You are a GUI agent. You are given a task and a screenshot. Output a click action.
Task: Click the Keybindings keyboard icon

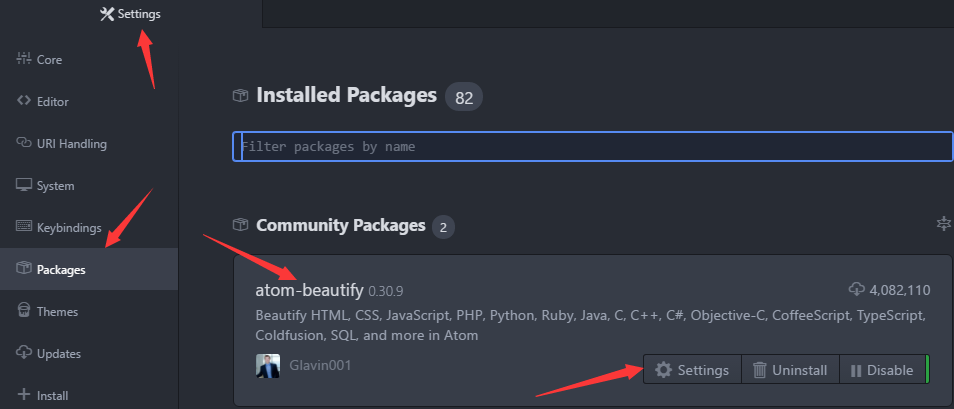(x=23, y=227)
